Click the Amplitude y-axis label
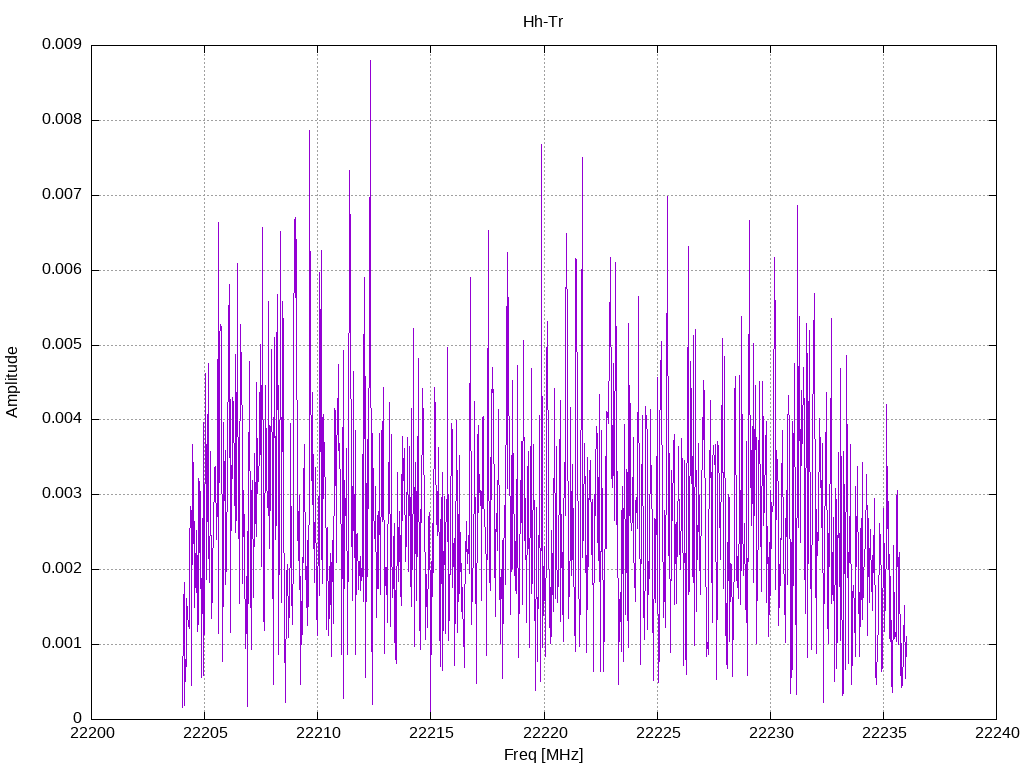Viewport: 1024px width, 768px height. click(x=12, y=382)
